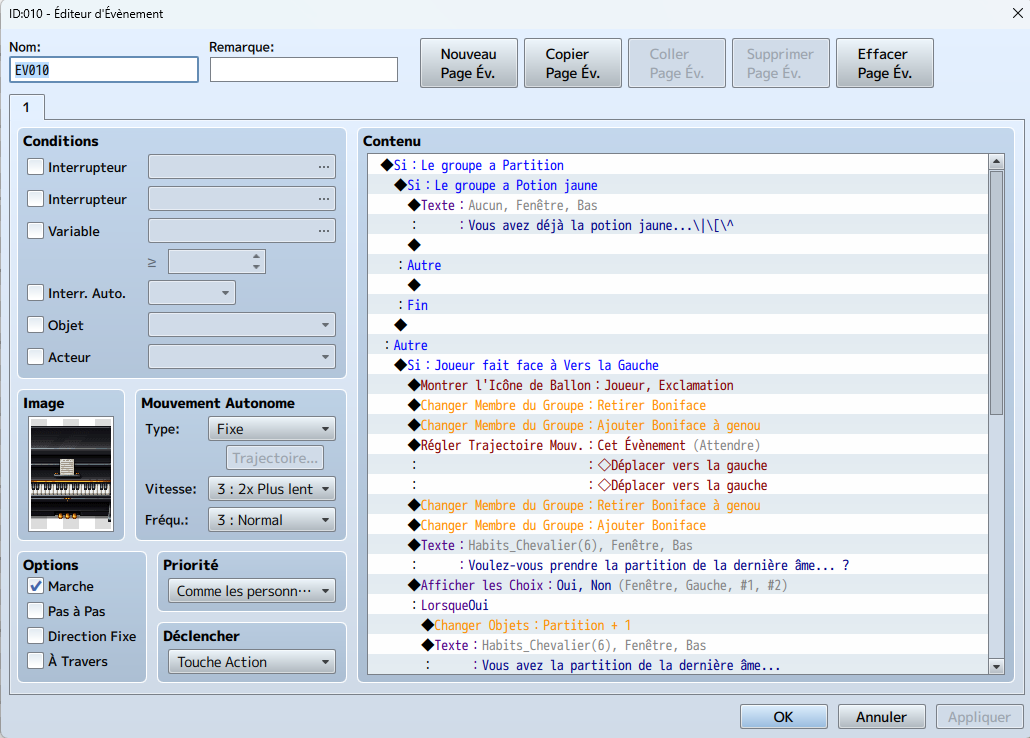Check the À Travers option
The image size is (1030, 738).
(36, 661)
